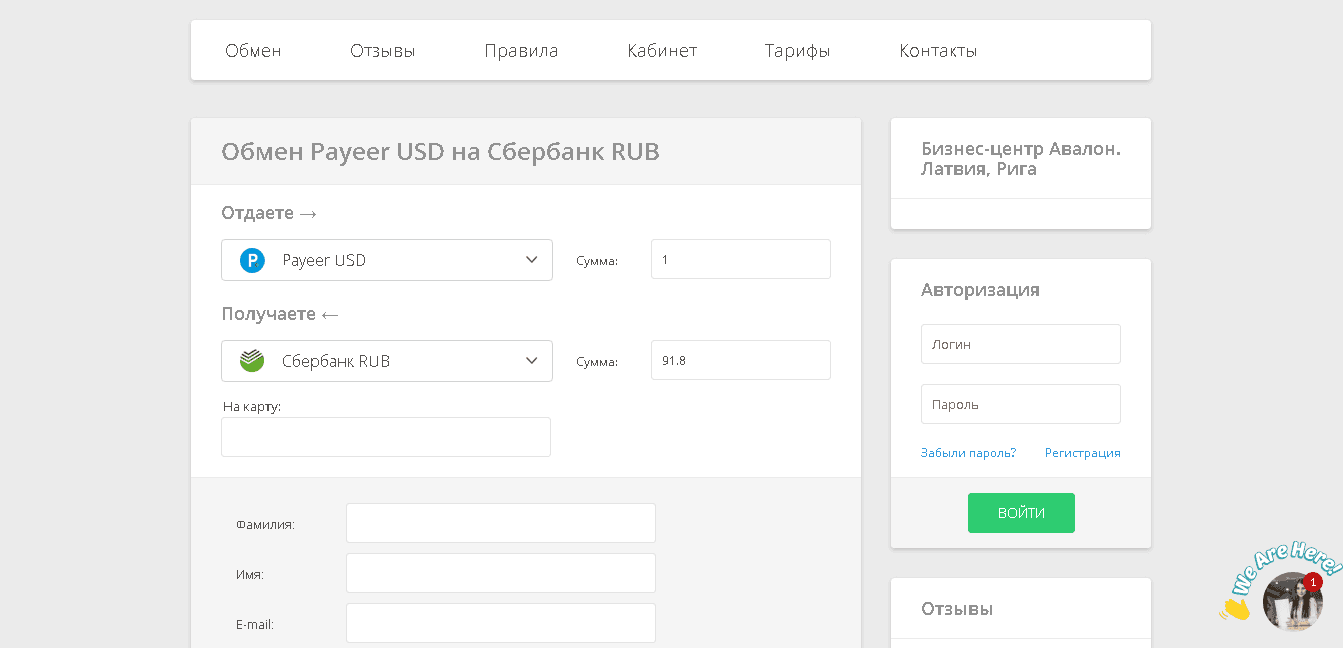This screenshot has width=1343, height=648.
Task: Expand the Сбербанк RUB currency dropdown
Action: pos(387,361)
